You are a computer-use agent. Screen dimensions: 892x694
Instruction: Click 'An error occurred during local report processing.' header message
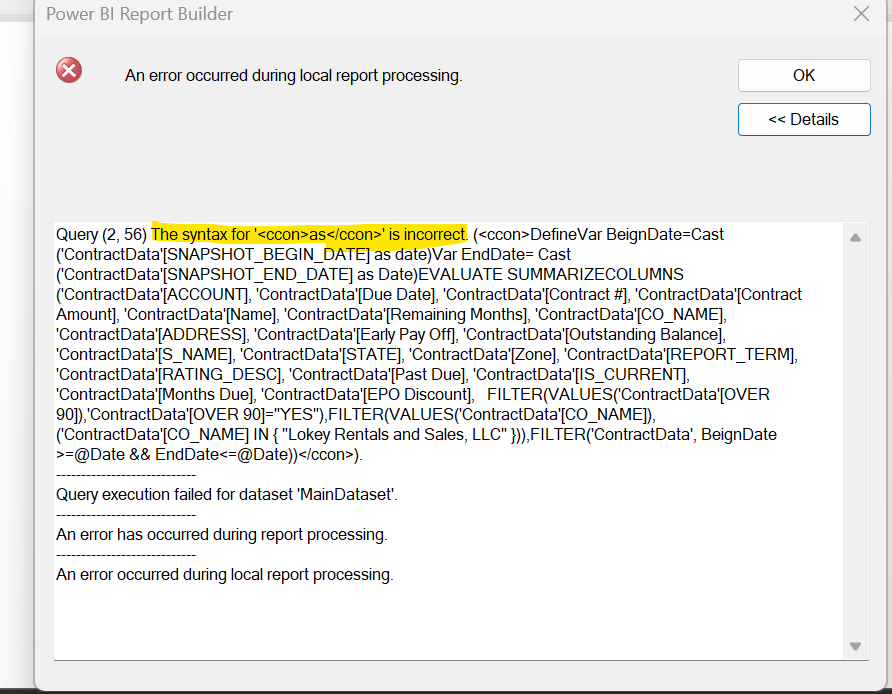(294, 76)
